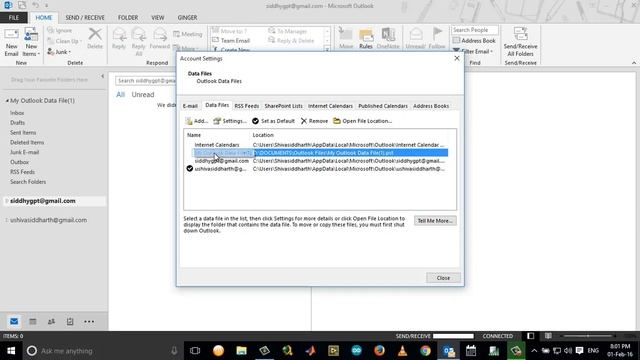Open the Address Book
Image resolution: width=640 pixels, height=360 pixels.
coord(474,40)
